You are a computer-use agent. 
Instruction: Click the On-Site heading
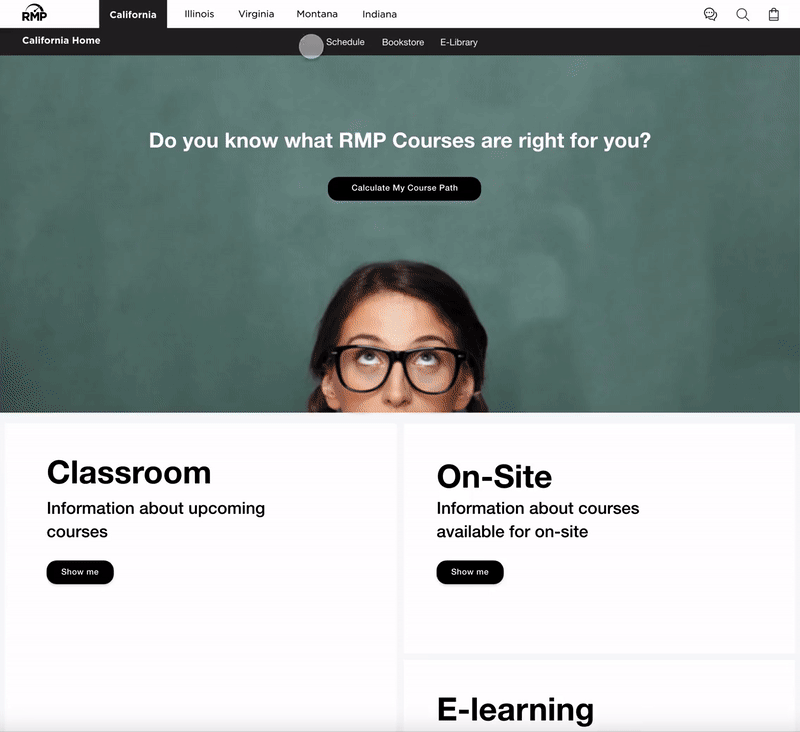[494, 476]
